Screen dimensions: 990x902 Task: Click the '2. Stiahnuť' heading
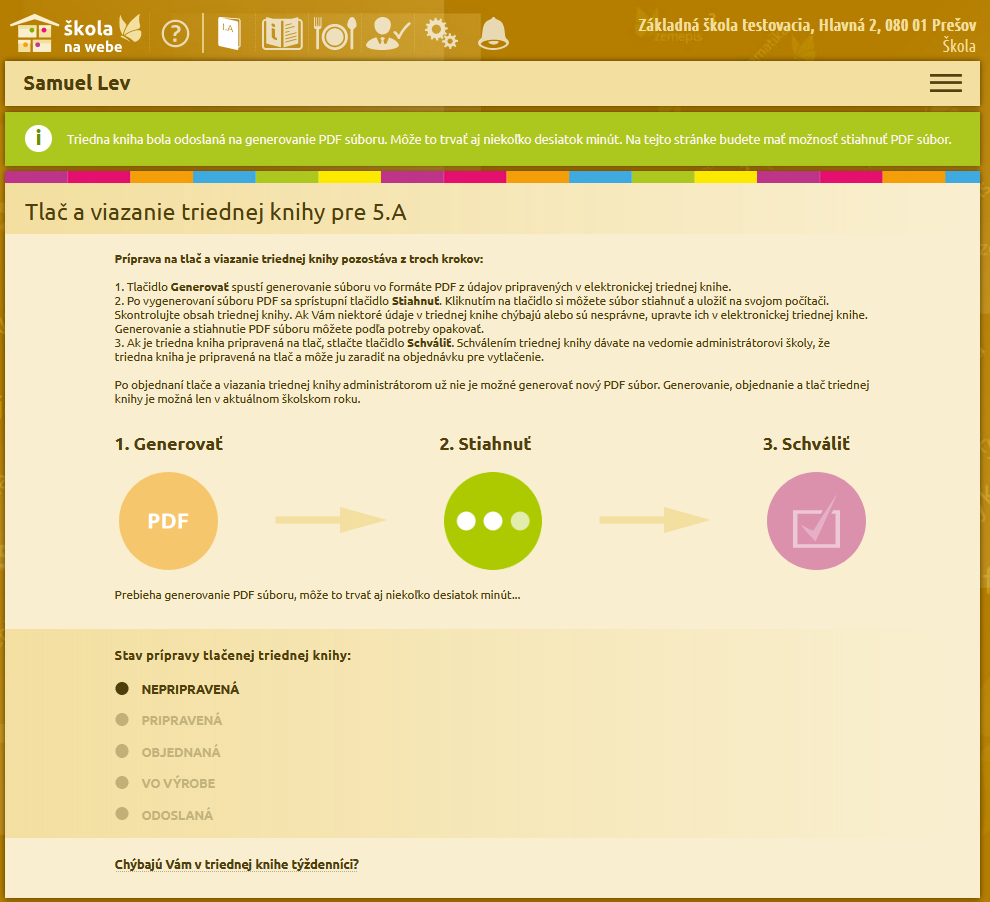485,444
